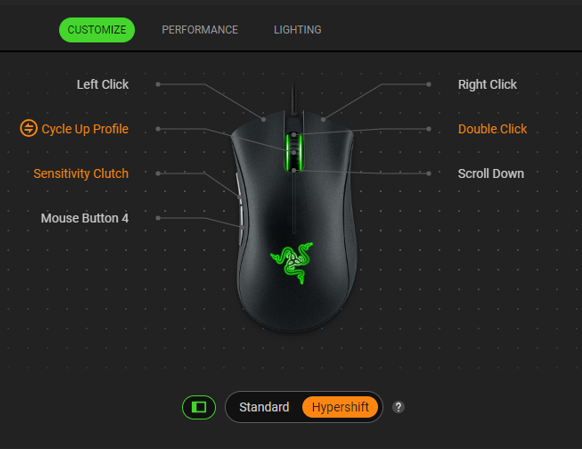Click the Right Click connector dot
The image size is (582, 449).
click(x=429, y=85)
